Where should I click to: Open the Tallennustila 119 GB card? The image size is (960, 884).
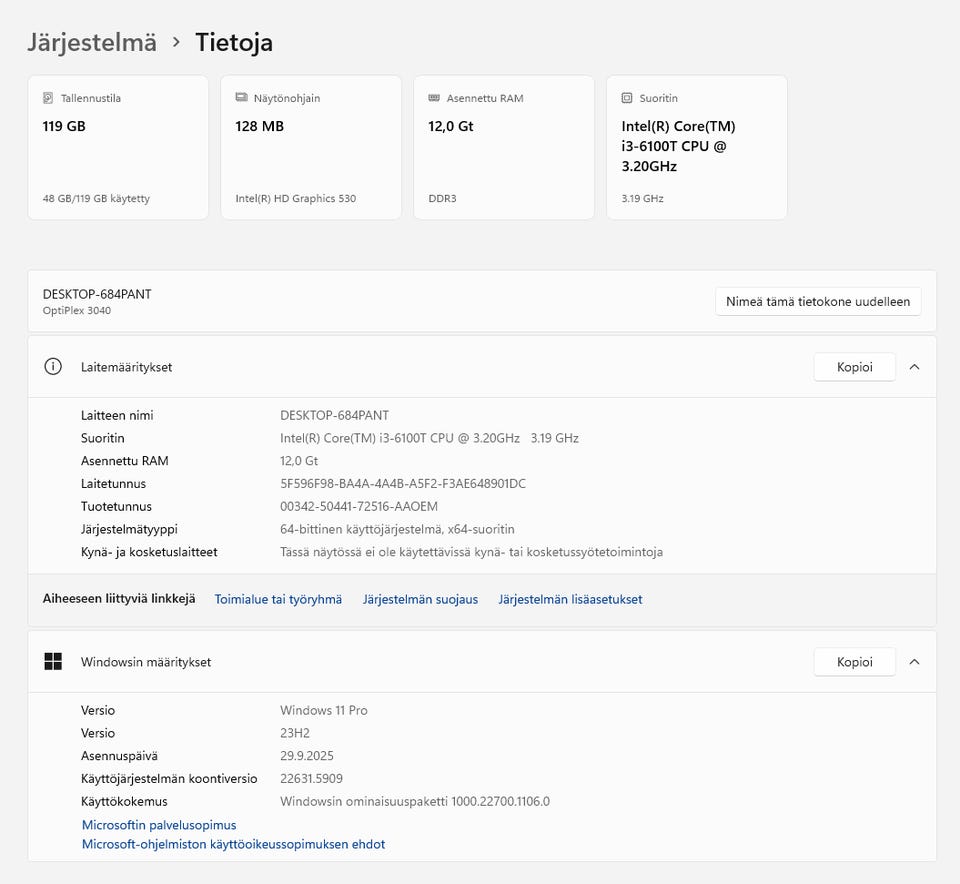point(118,147)
